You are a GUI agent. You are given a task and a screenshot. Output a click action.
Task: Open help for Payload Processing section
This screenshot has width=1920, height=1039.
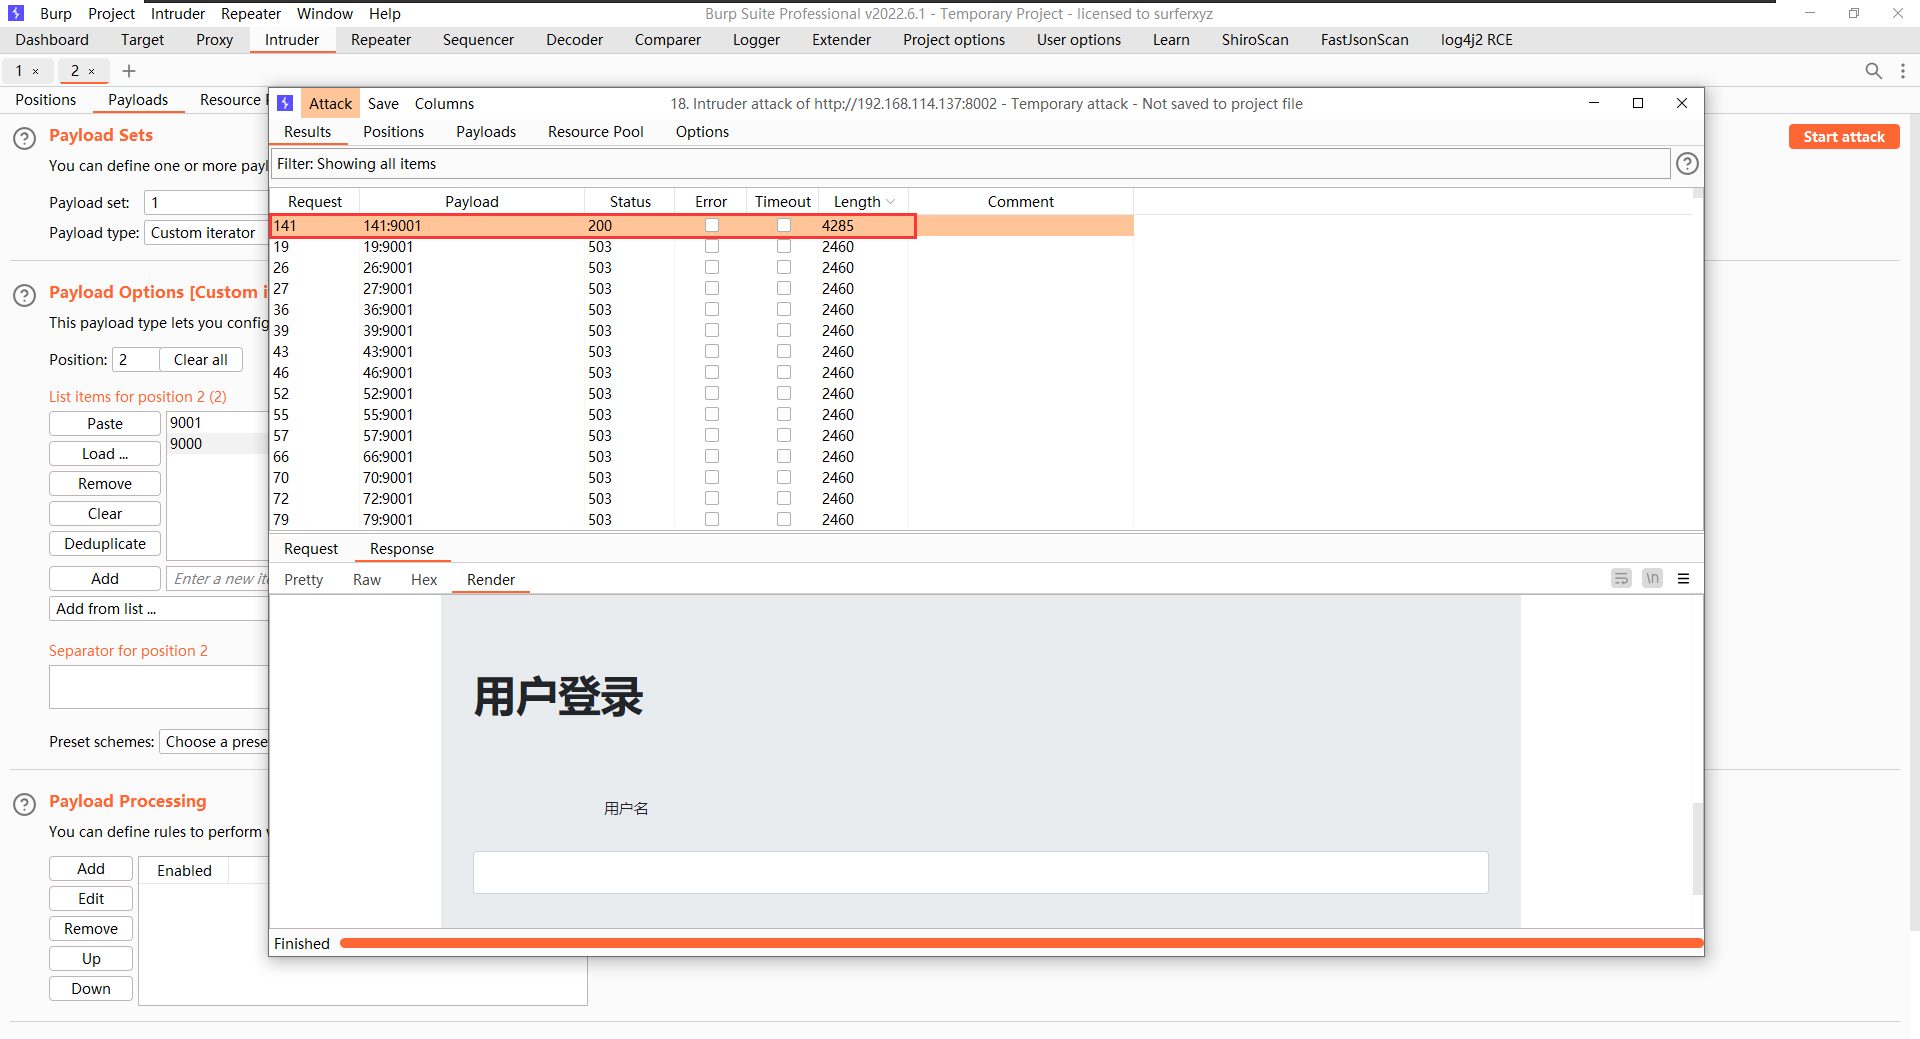pos(24,804)
